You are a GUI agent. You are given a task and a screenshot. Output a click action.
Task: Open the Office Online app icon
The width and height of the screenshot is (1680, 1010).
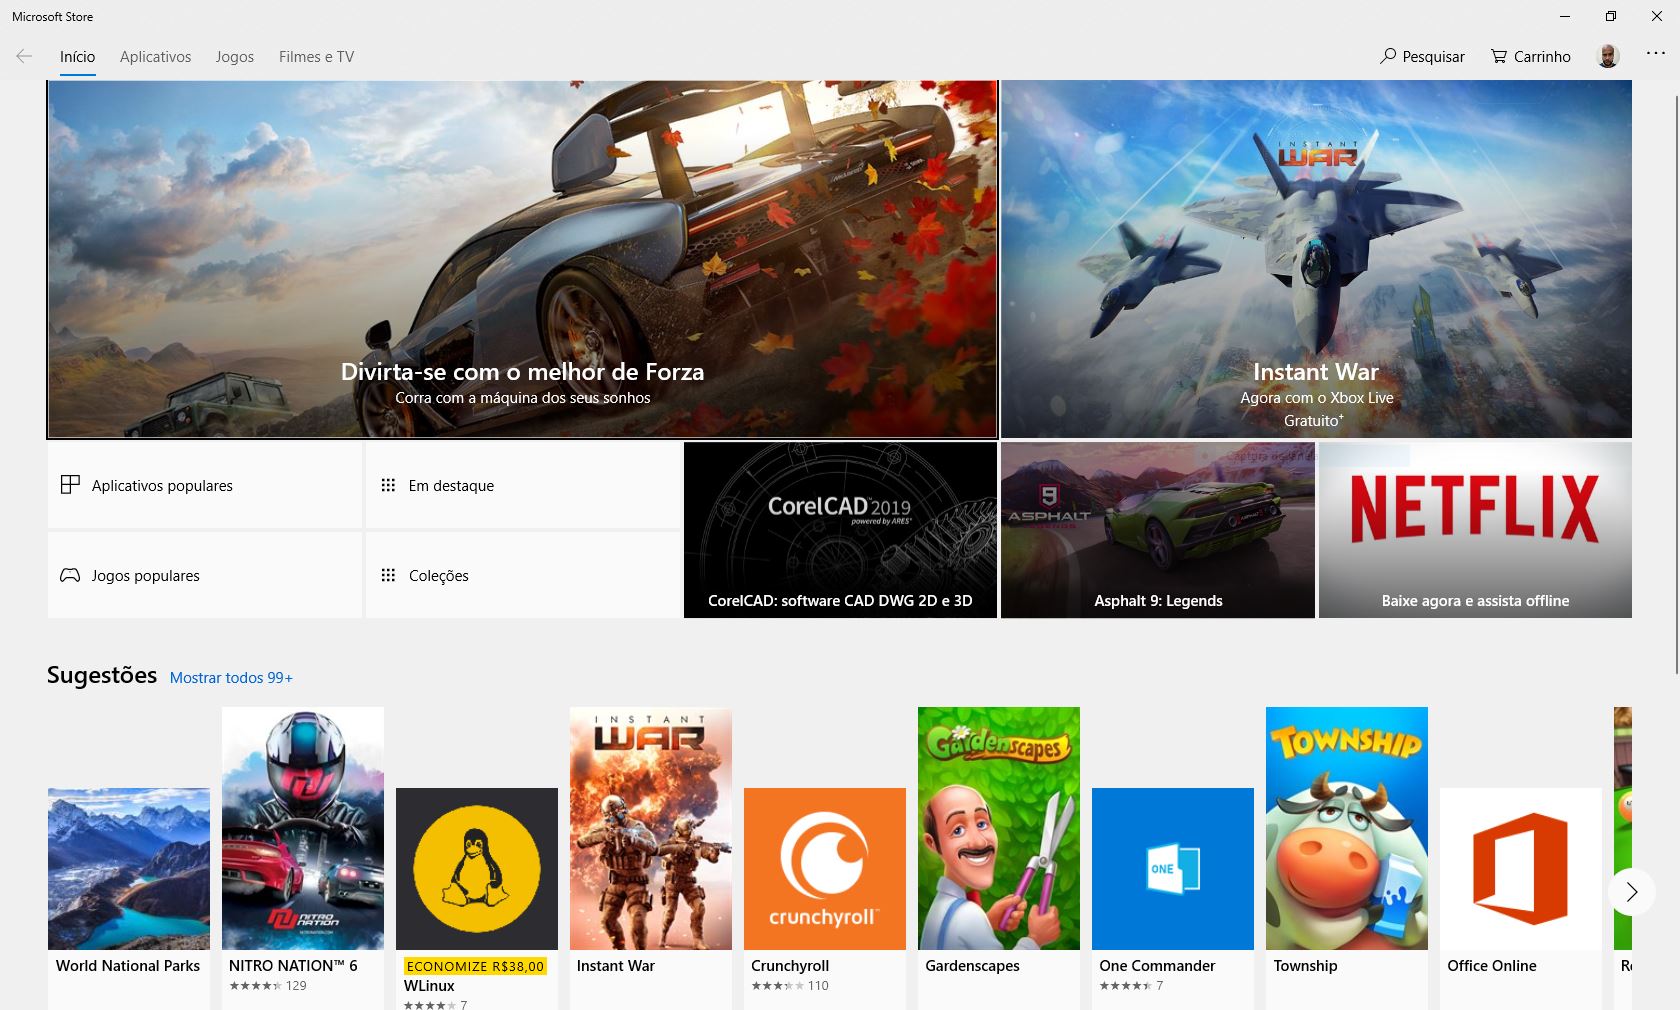1521,869
